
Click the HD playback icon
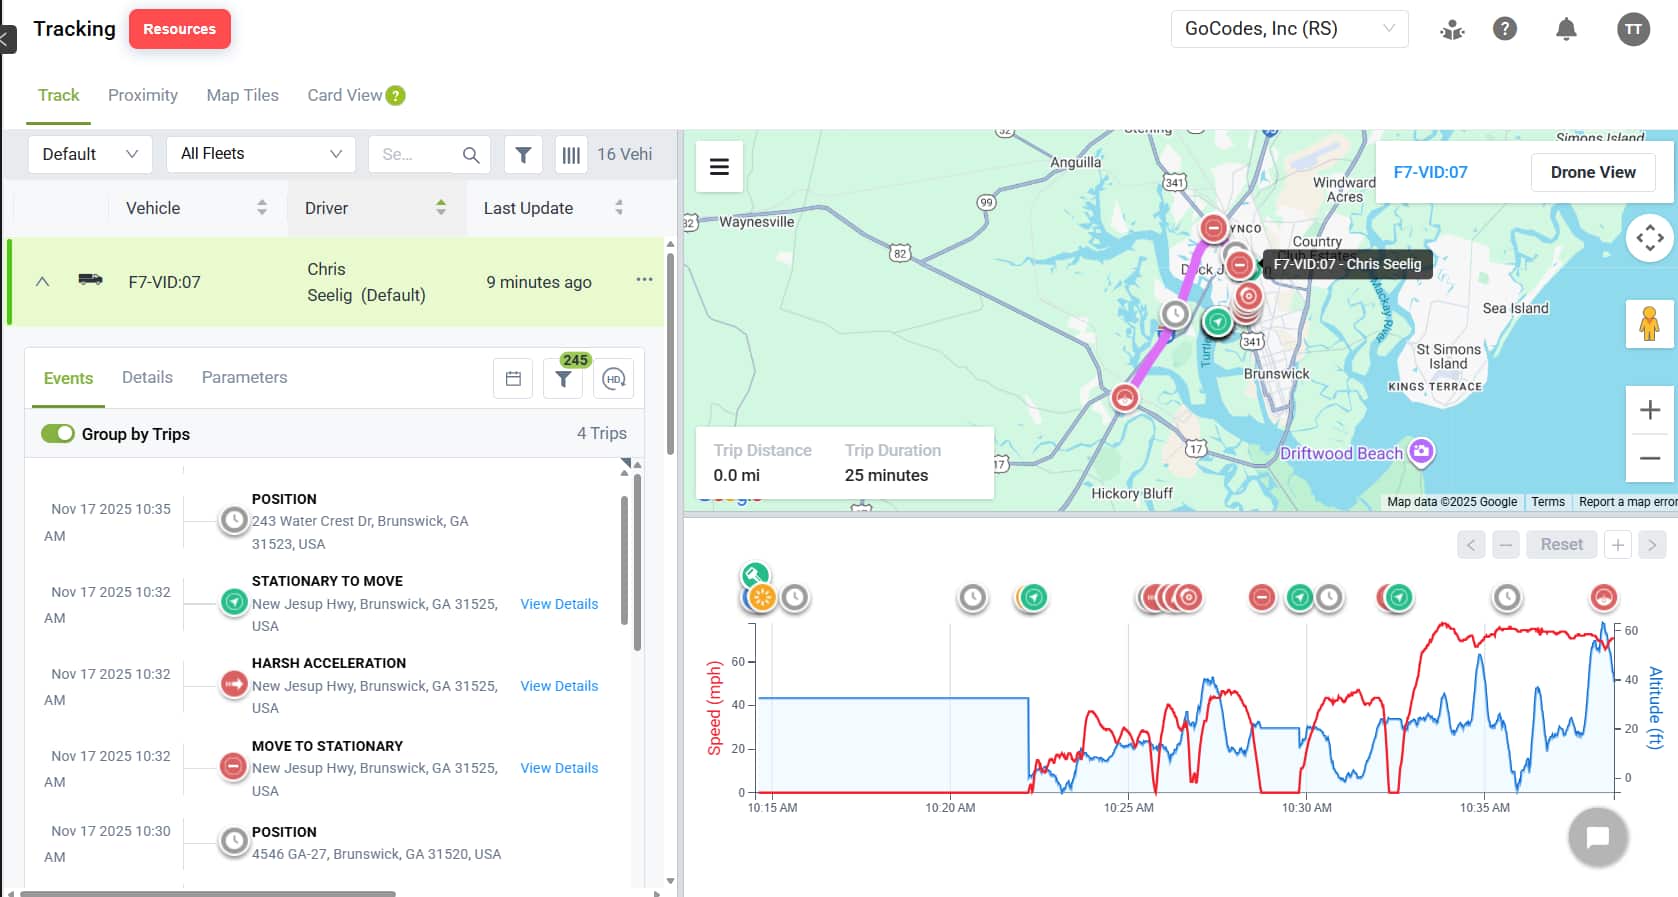click(x=614, y=379)
